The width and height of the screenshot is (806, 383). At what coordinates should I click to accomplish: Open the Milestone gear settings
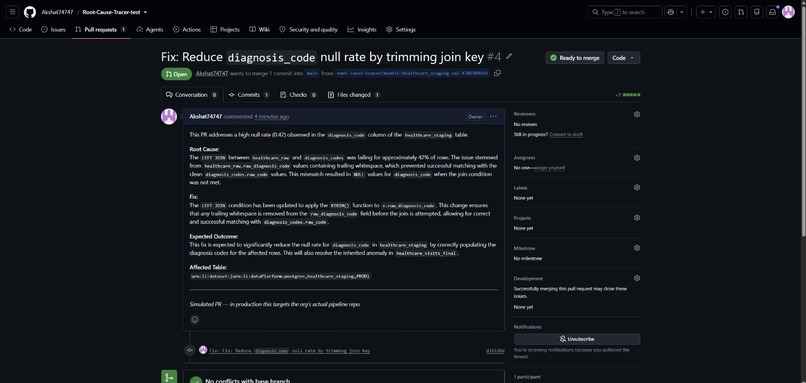637,248
